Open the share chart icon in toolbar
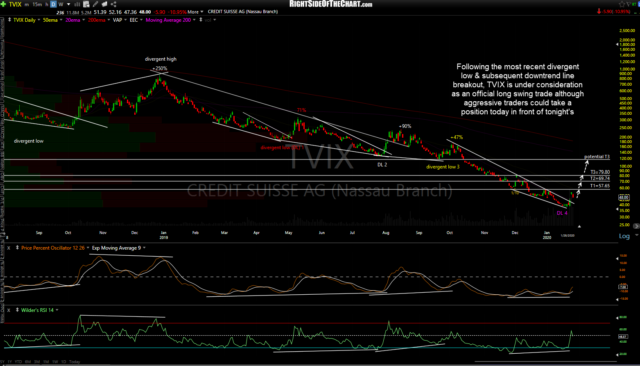The image size is (640, 366). (113, 4)
